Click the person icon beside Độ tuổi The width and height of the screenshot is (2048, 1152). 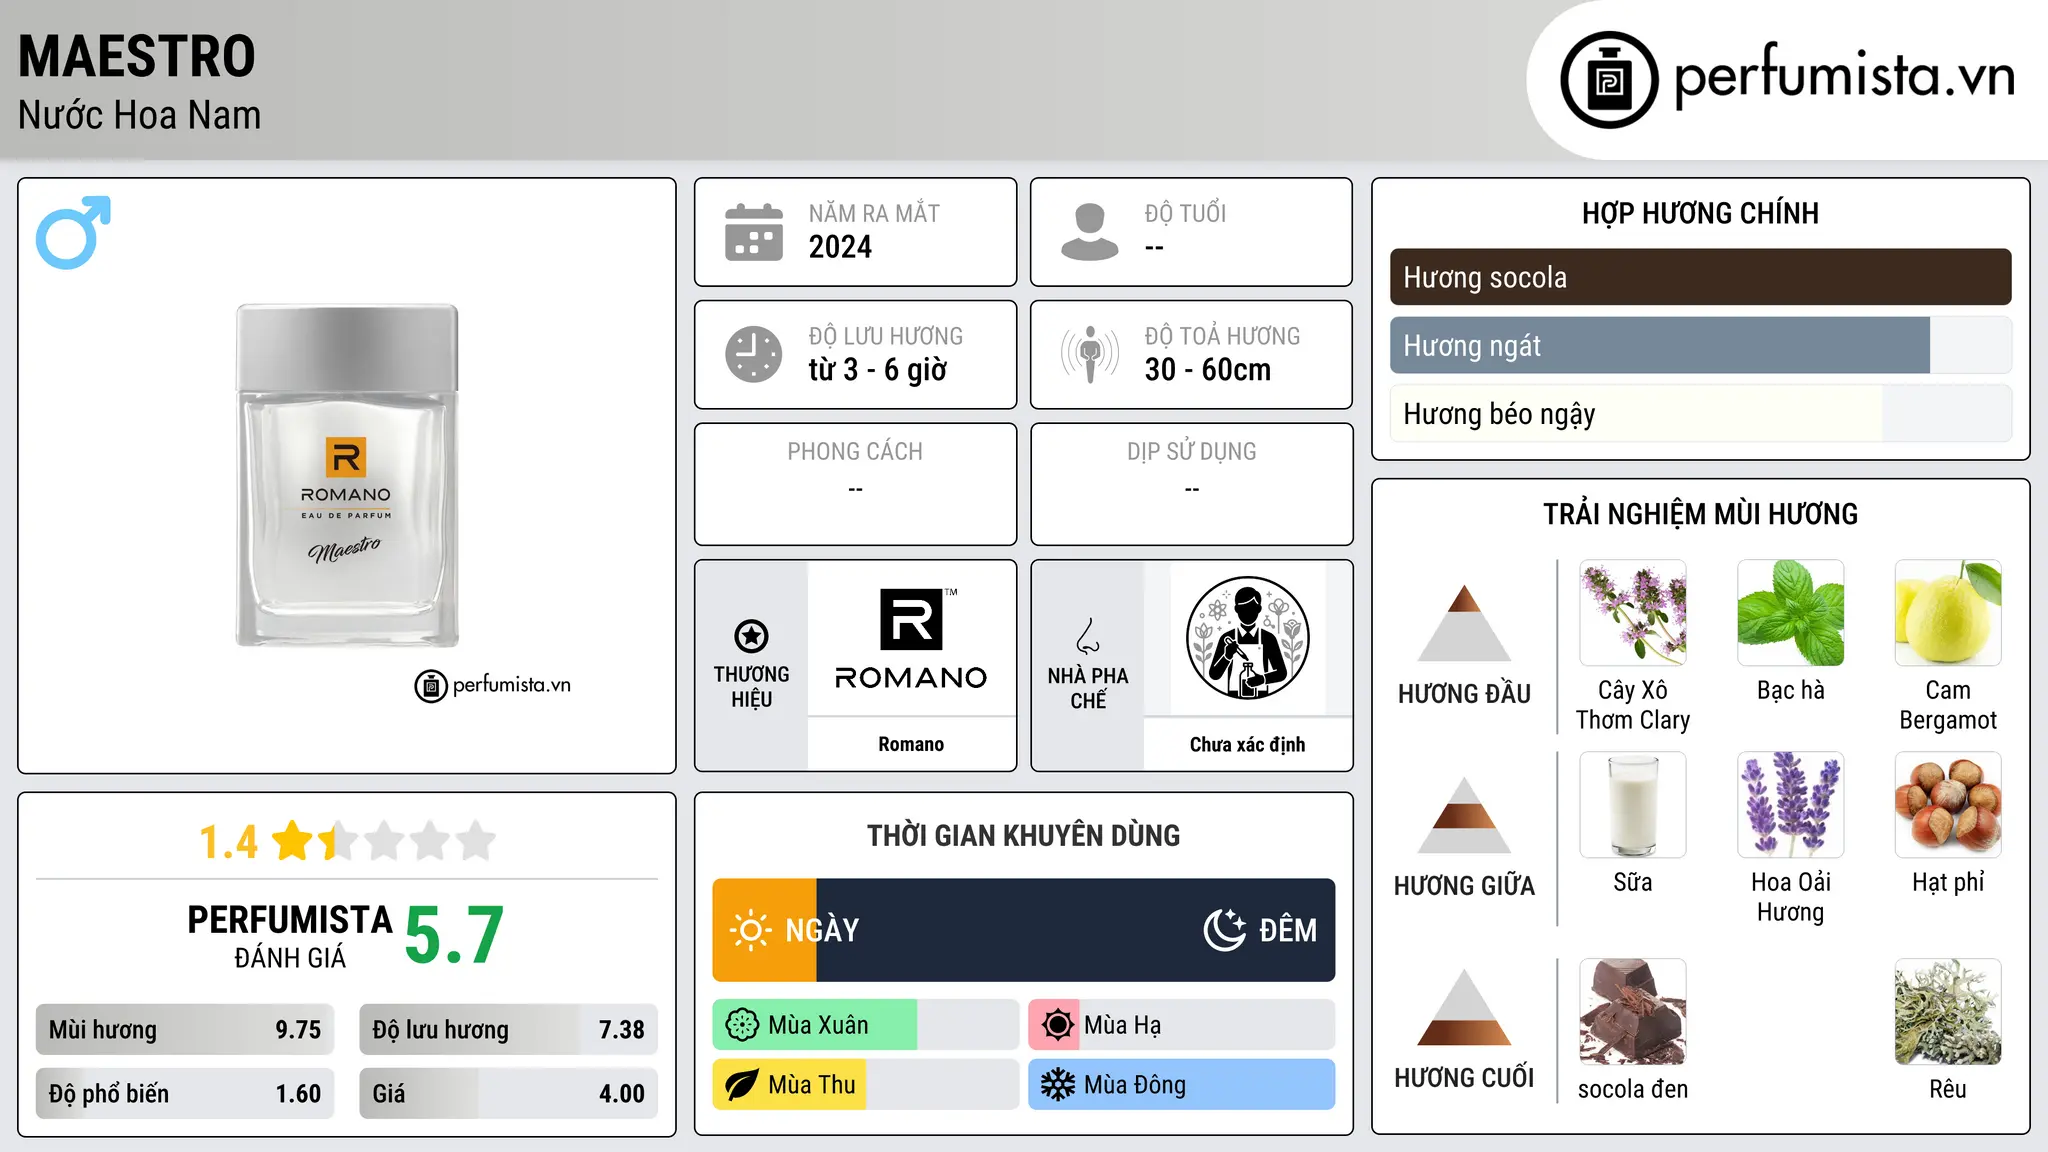[x=1090, y=232]
